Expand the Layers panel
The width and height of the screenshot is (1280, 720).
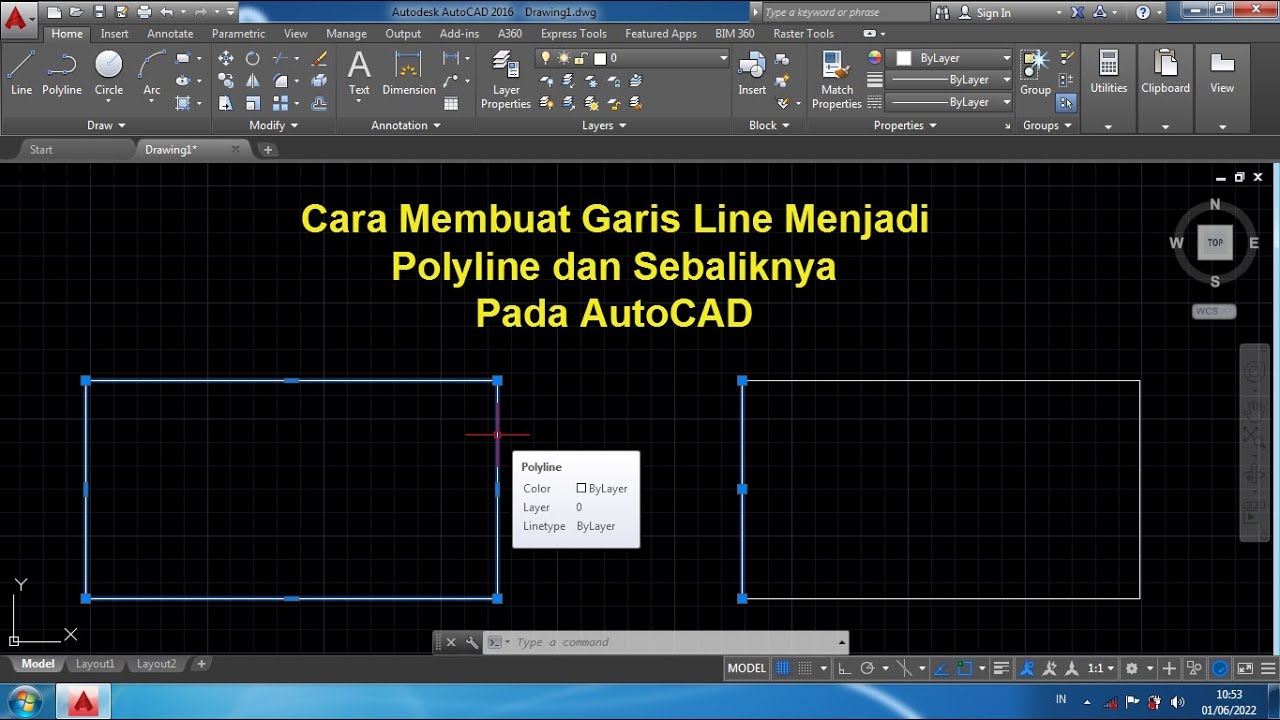tap(604, 125)
